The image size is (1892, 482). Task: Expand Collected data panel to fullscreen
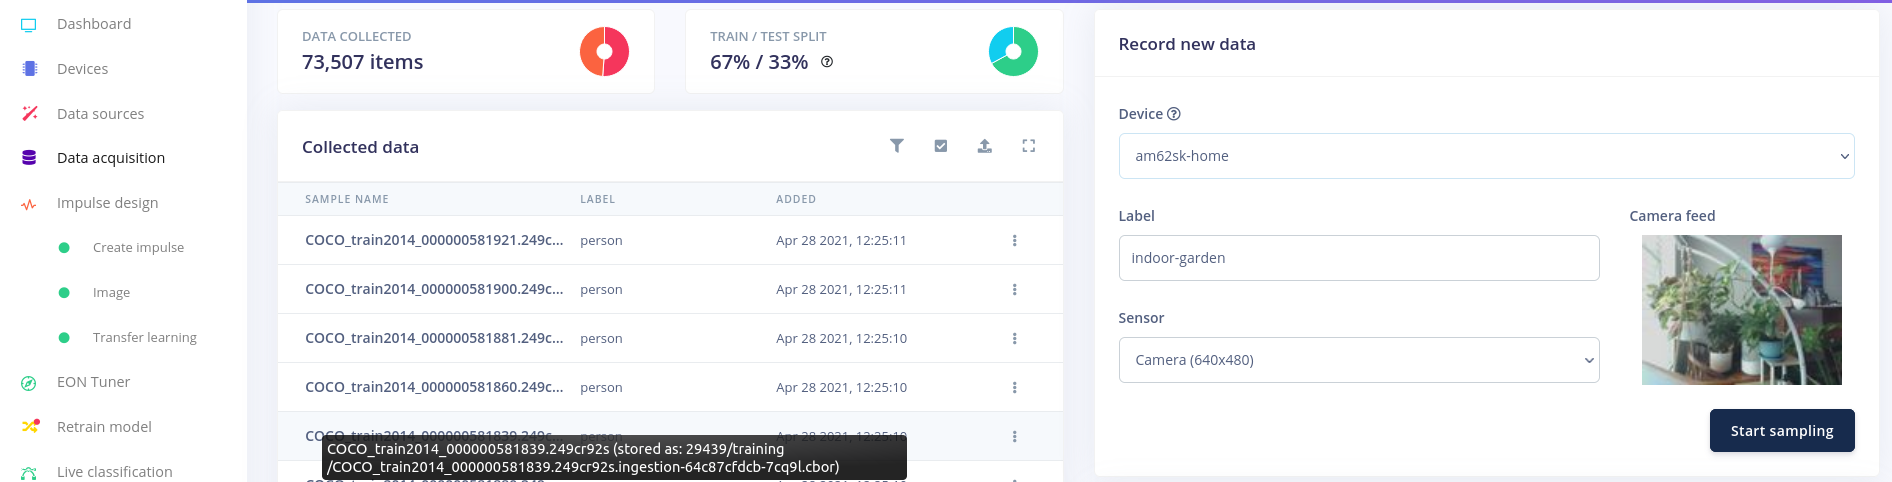tap(1028, 146)
